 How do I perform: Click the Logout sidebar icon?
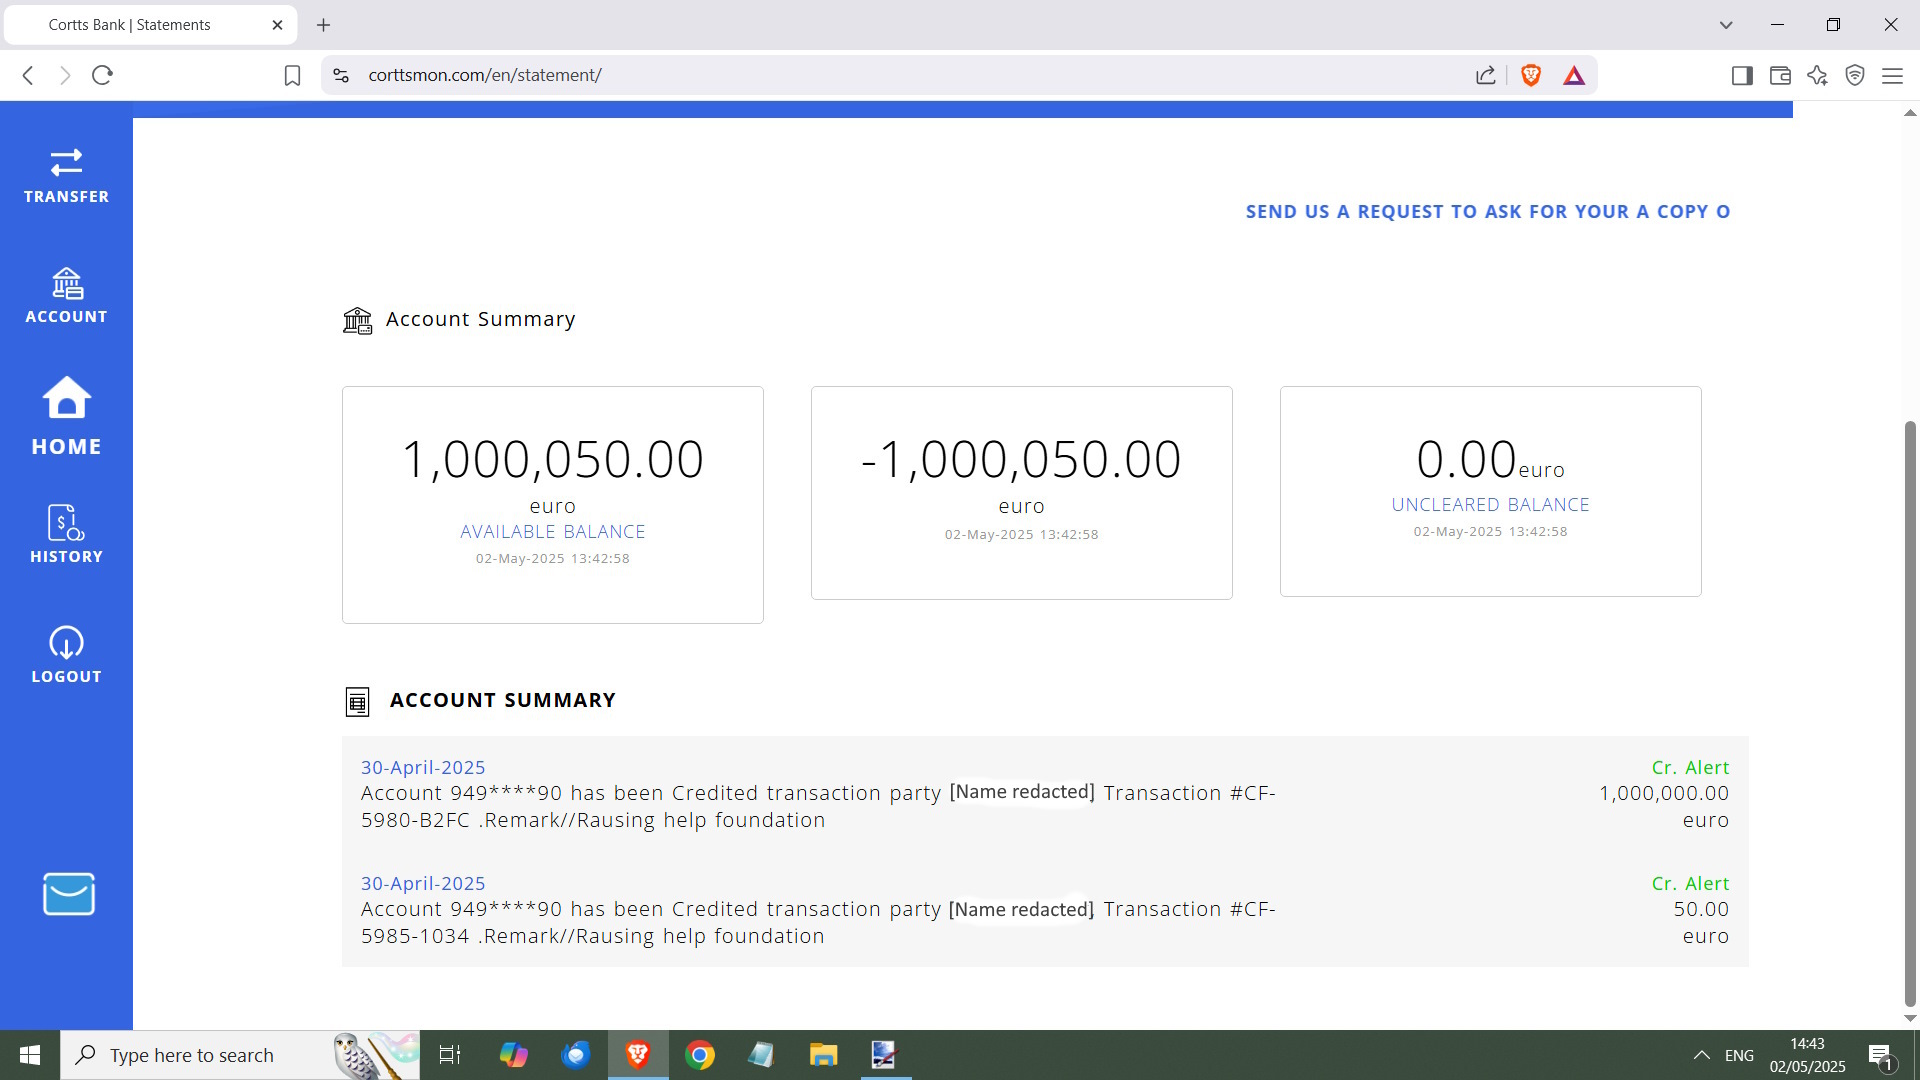click(66, 656)
